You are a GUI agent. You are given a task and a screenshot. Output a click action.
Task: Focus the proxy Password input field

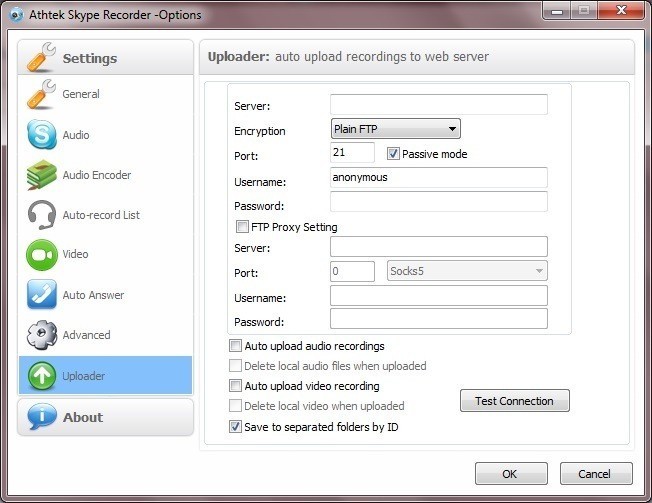[x=439, y=319]
